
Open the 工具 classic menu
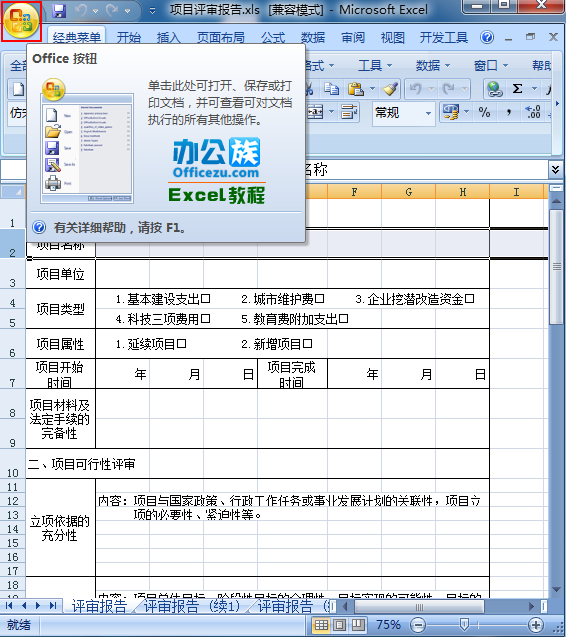tap(375, 65)
